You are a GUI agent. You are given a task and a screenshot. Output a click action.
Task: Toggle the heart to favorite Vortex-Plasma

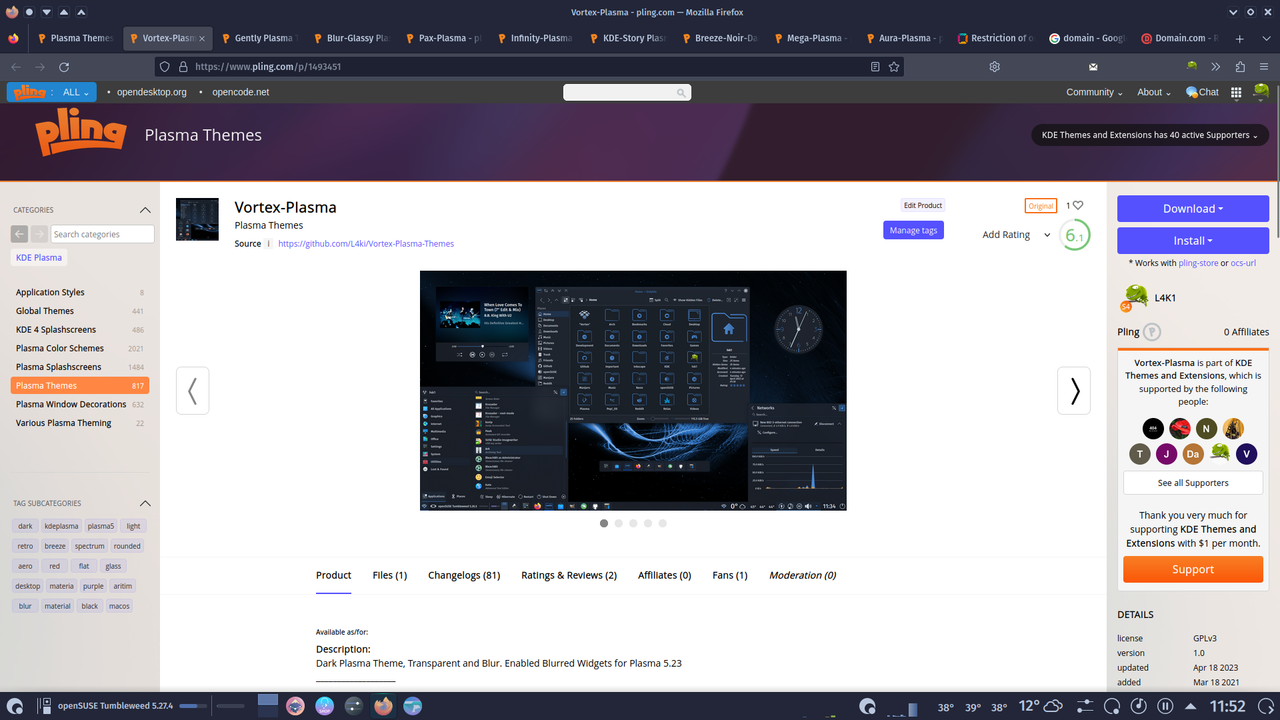click(x=1078, y=205)
